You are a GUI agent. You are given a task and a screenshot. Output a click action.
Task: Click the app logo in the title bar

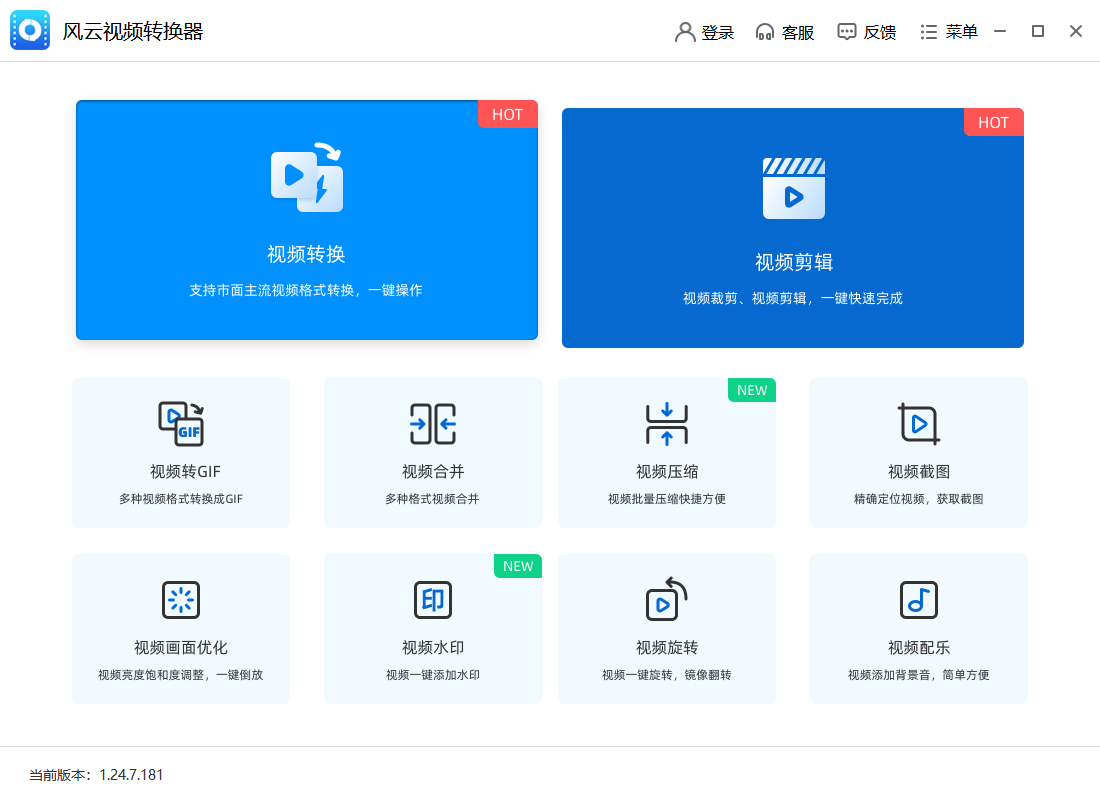point(29,30)
